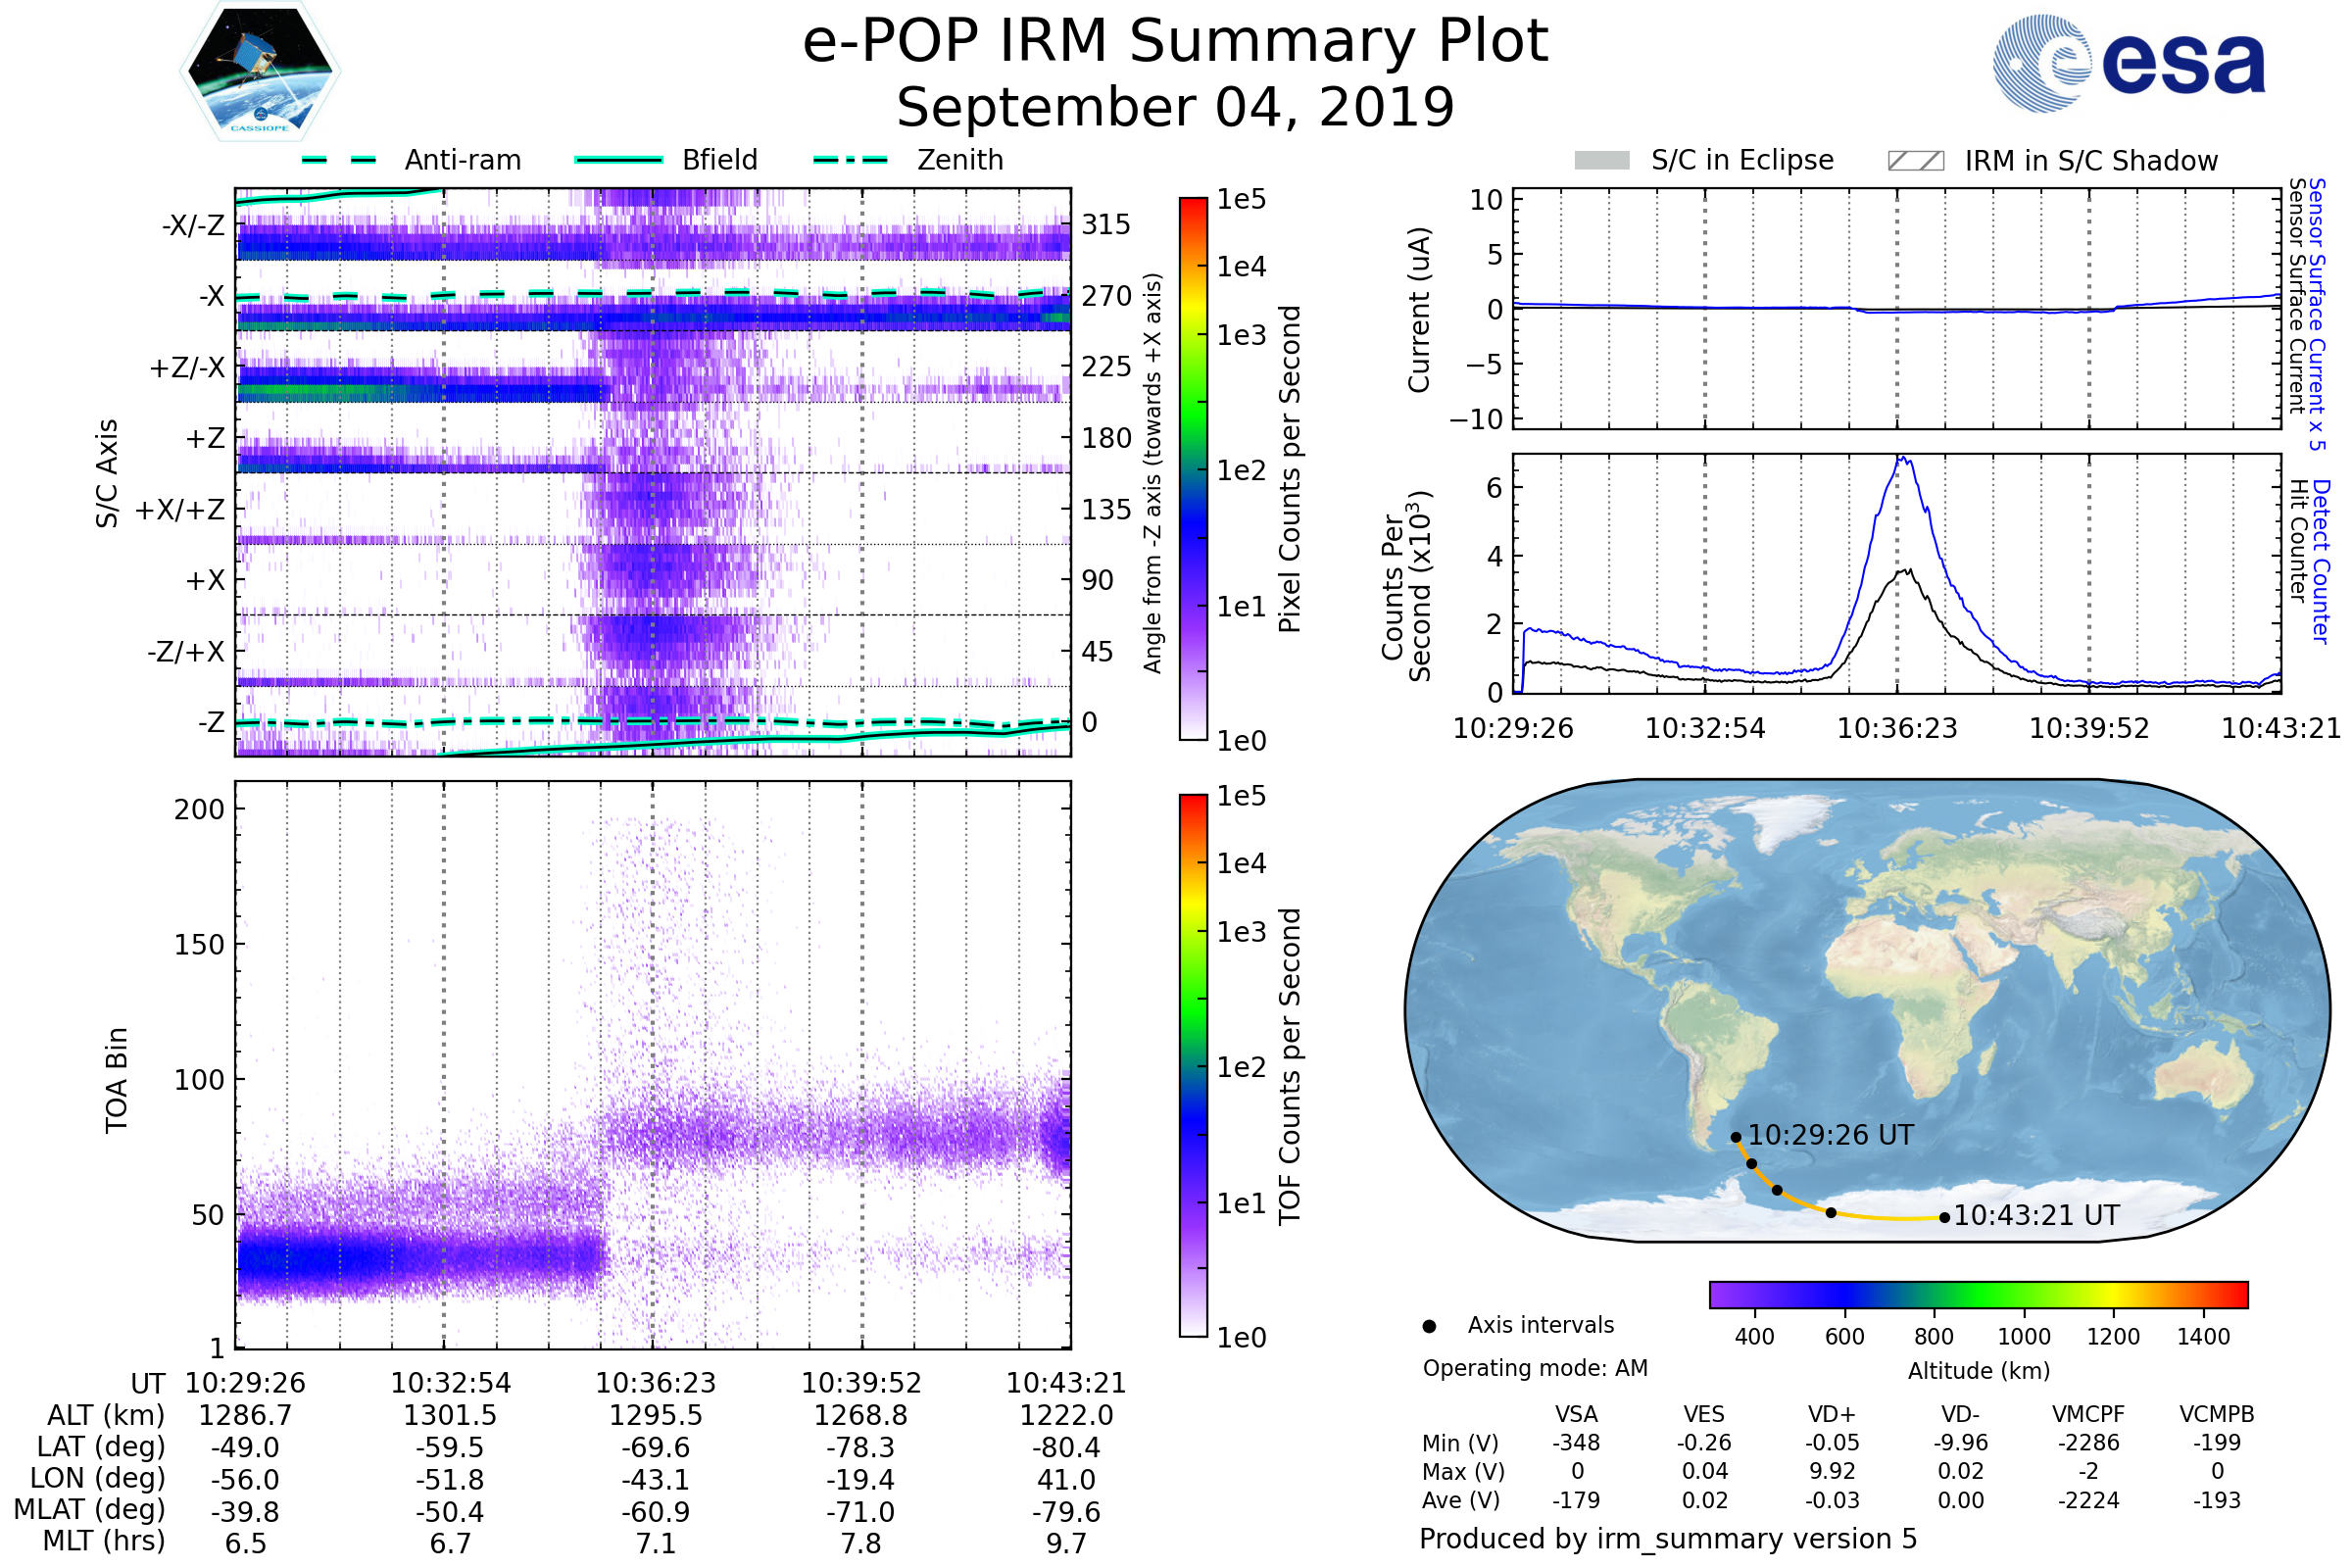Click the Pixel Counts per Second colorbar
Viewport: 2352px width, 1568px height.
coord(1193,468)
